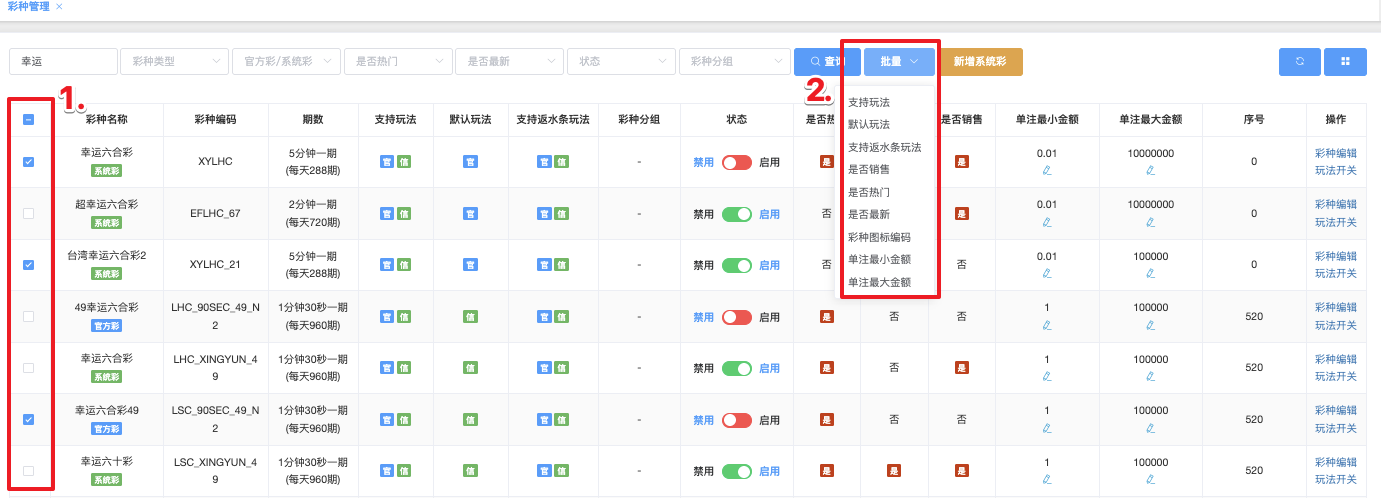Enable status switch for 49幸运六合彩 row

737,317
